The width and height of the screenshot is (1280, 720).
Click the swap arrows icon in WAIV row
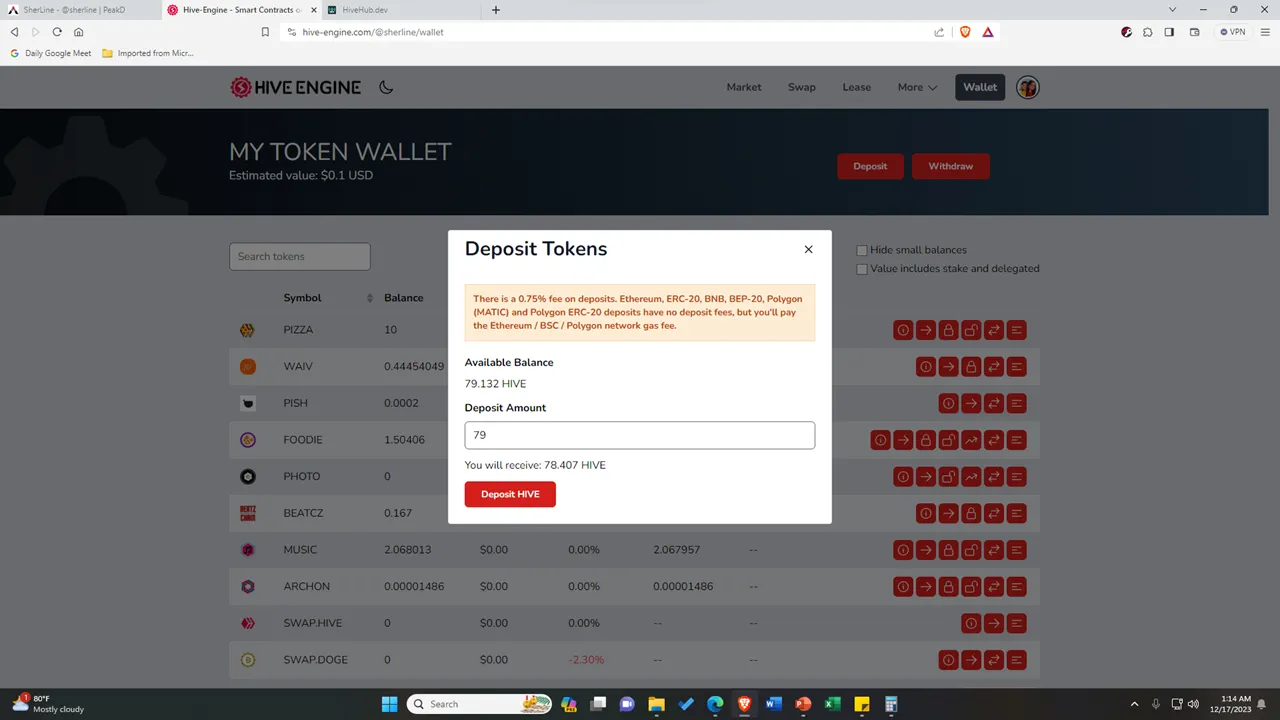click(994, 367)
